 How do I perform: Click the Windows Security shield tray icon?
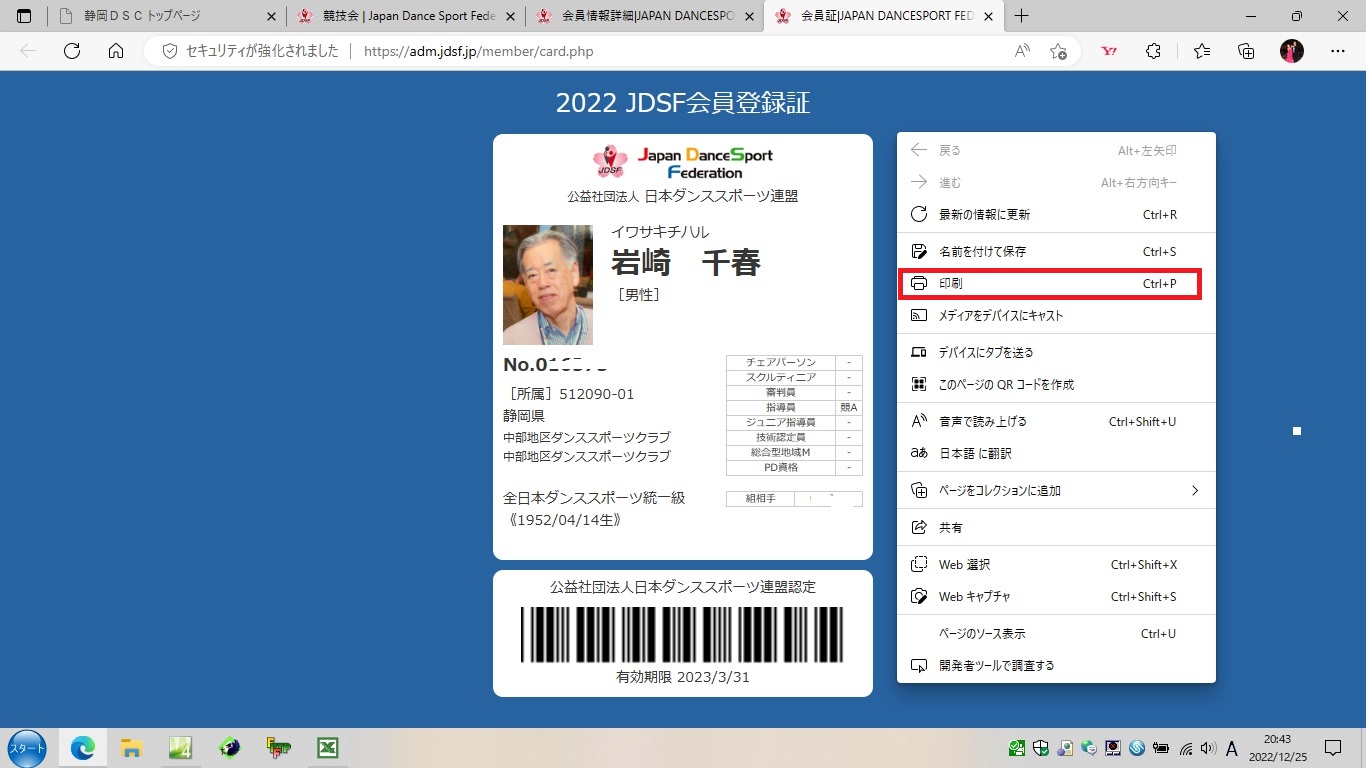[1040, 748]
